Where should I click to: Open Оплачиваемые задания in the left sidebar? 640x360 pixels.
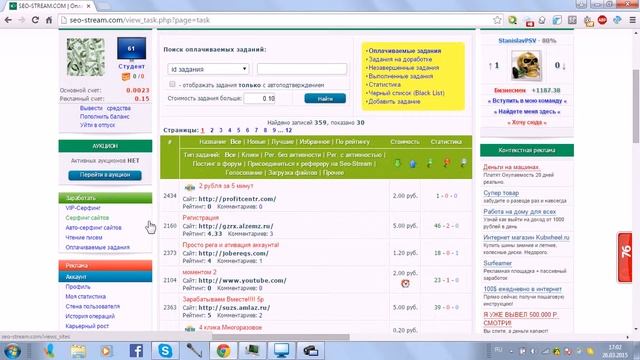click(98, 247)
